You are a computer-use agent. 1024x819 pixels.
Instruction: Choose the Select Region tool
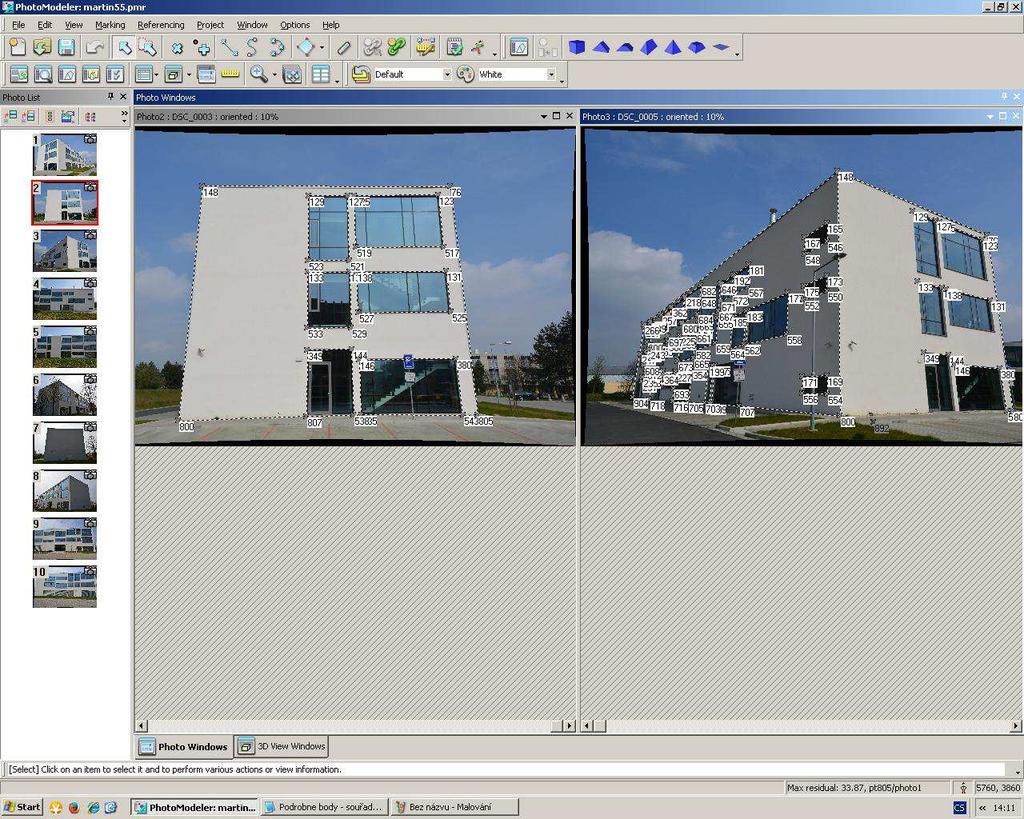tap(148, 47)
